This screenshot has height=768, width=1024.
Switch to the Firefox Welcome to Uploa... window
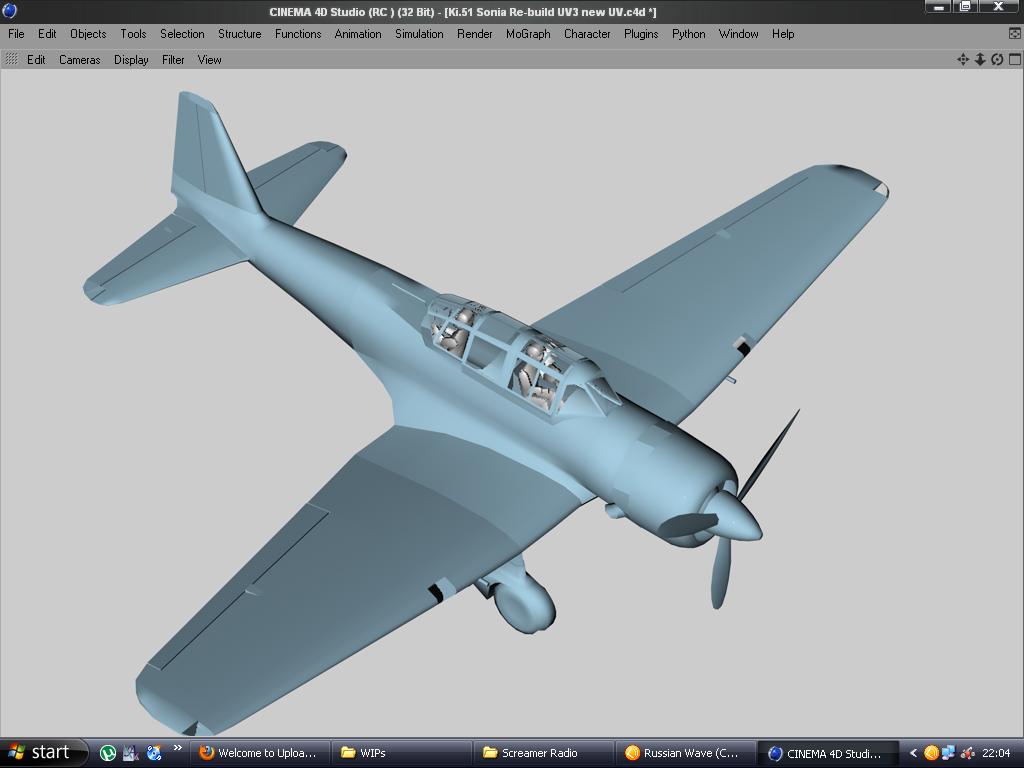pyautogui.click(x=258, y=753)
